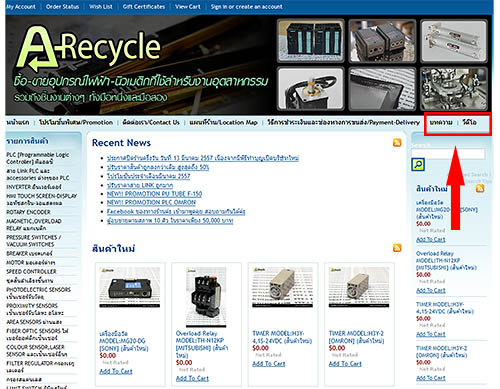The image size is (500, 389).
Task: Click the magnifier search button
Action: point(418,164)
